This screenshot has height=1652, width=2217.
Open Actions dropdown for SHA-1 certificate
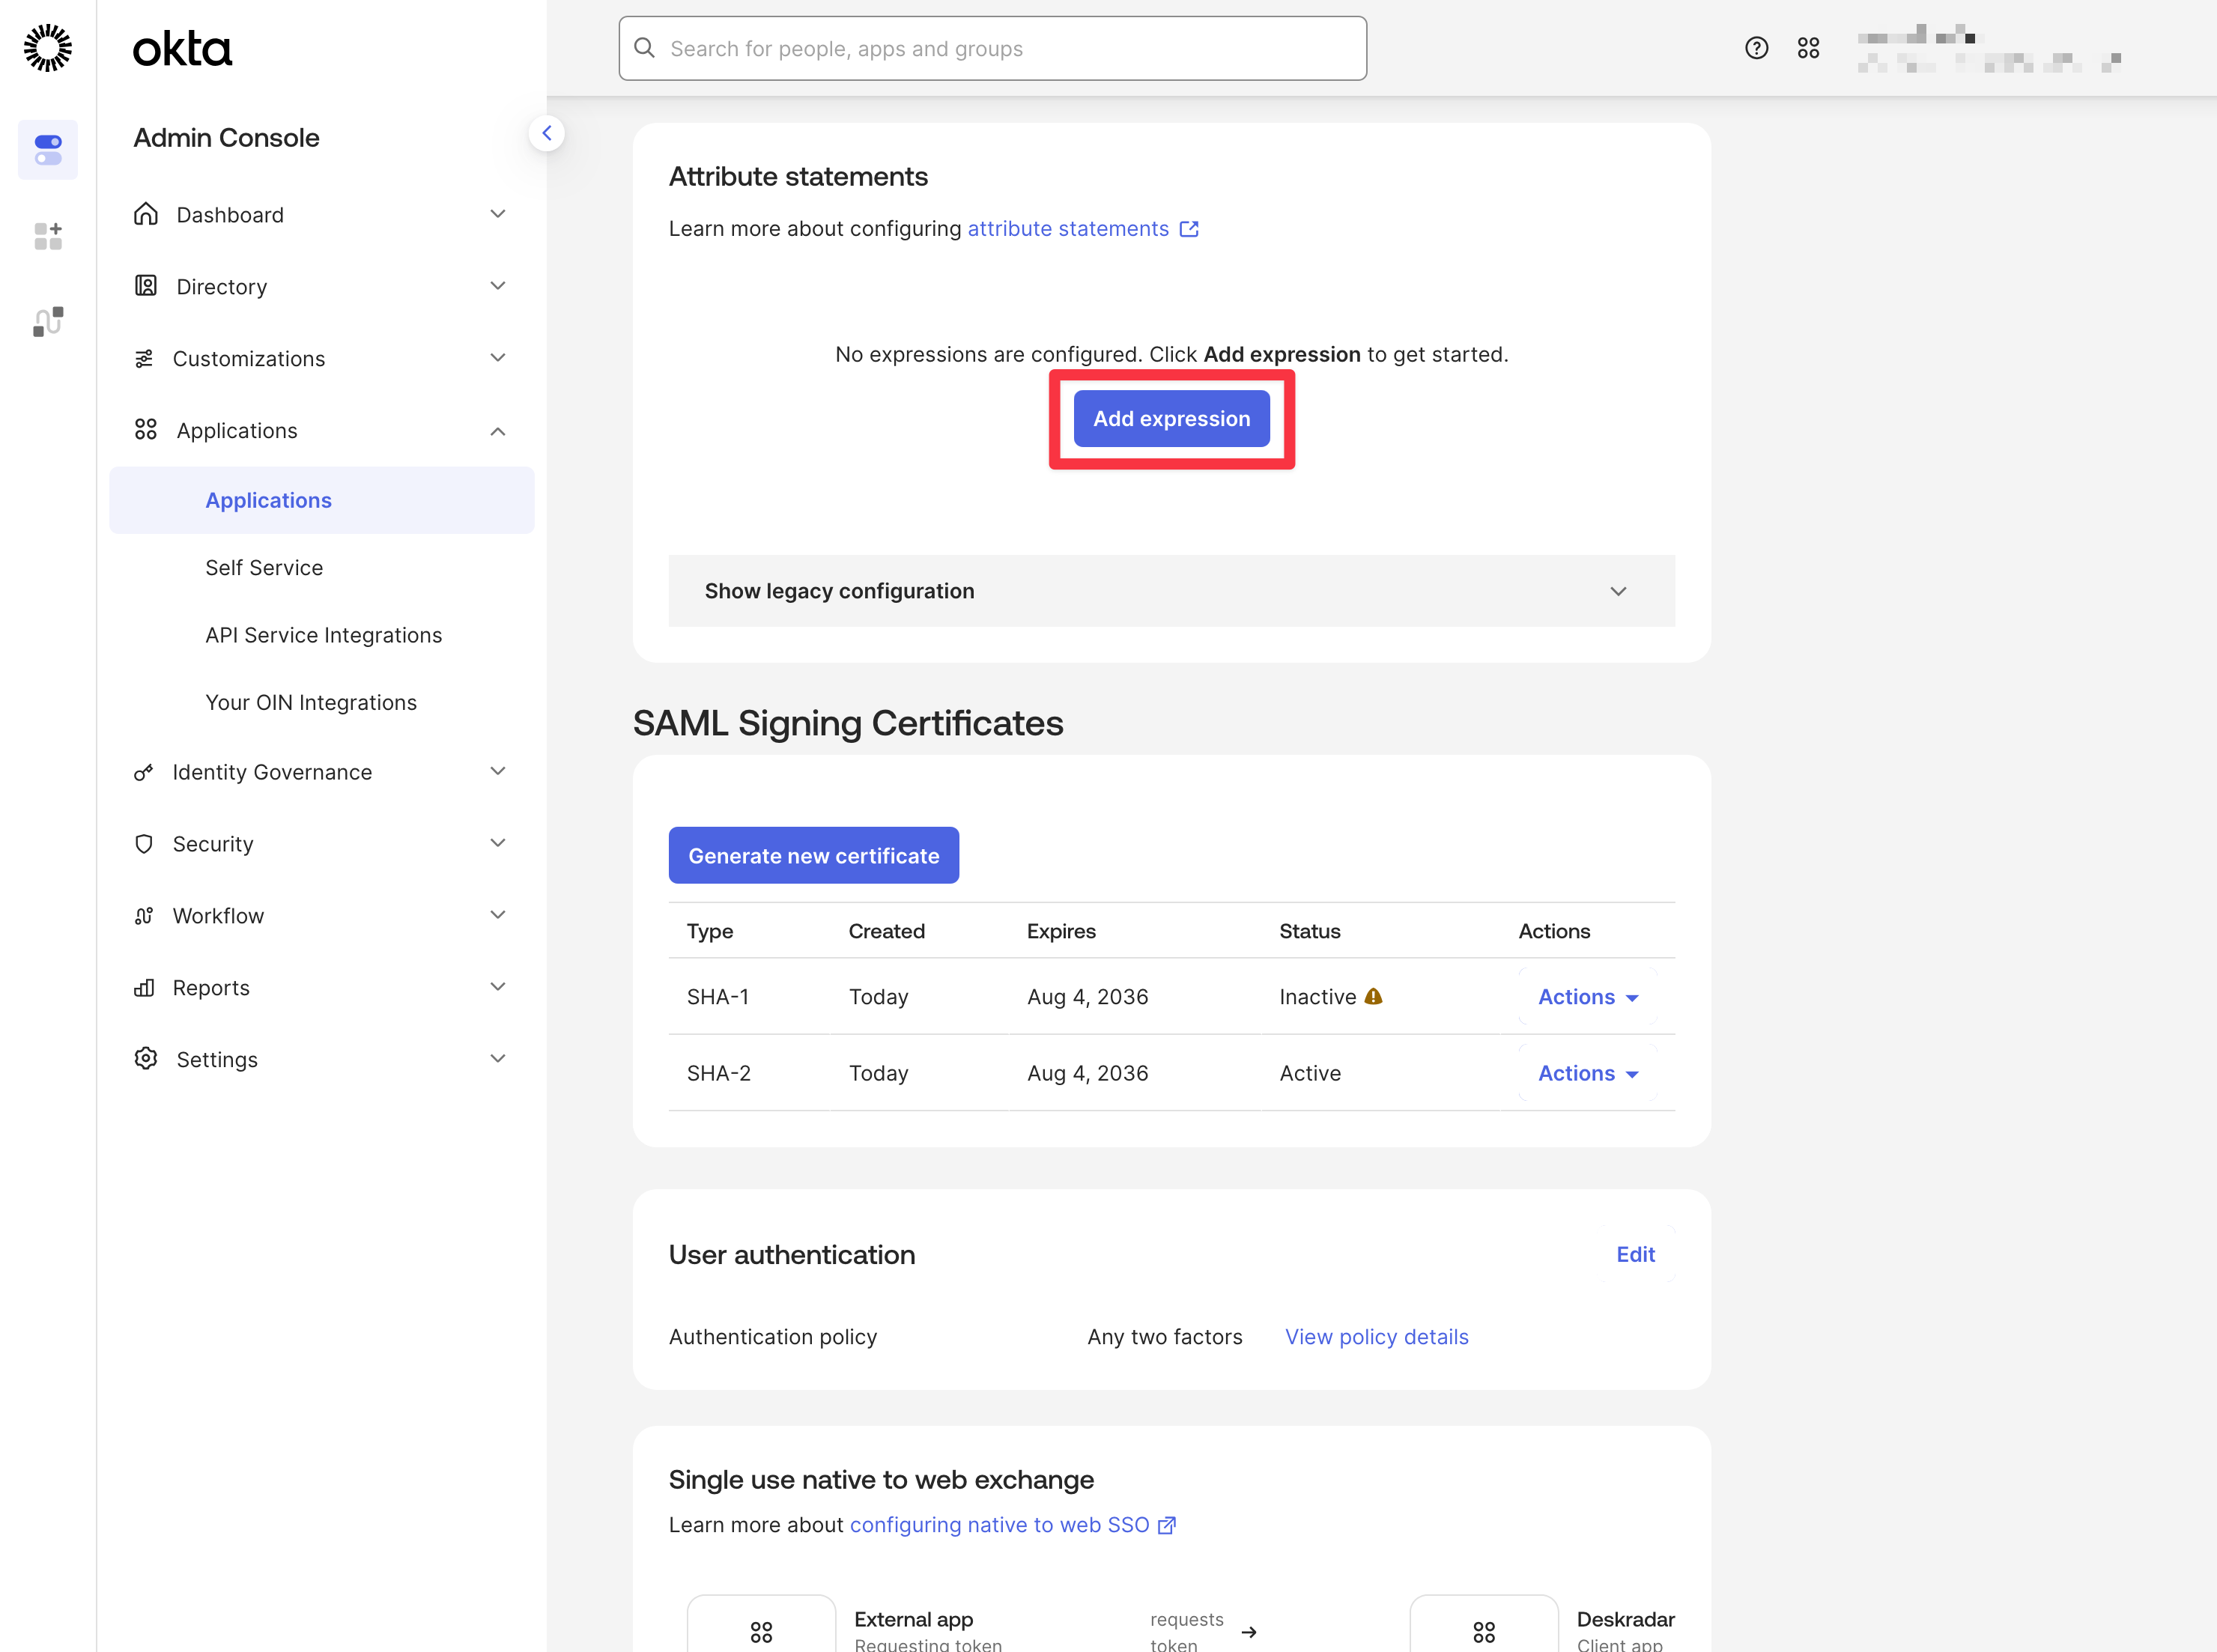[1587, 997]
